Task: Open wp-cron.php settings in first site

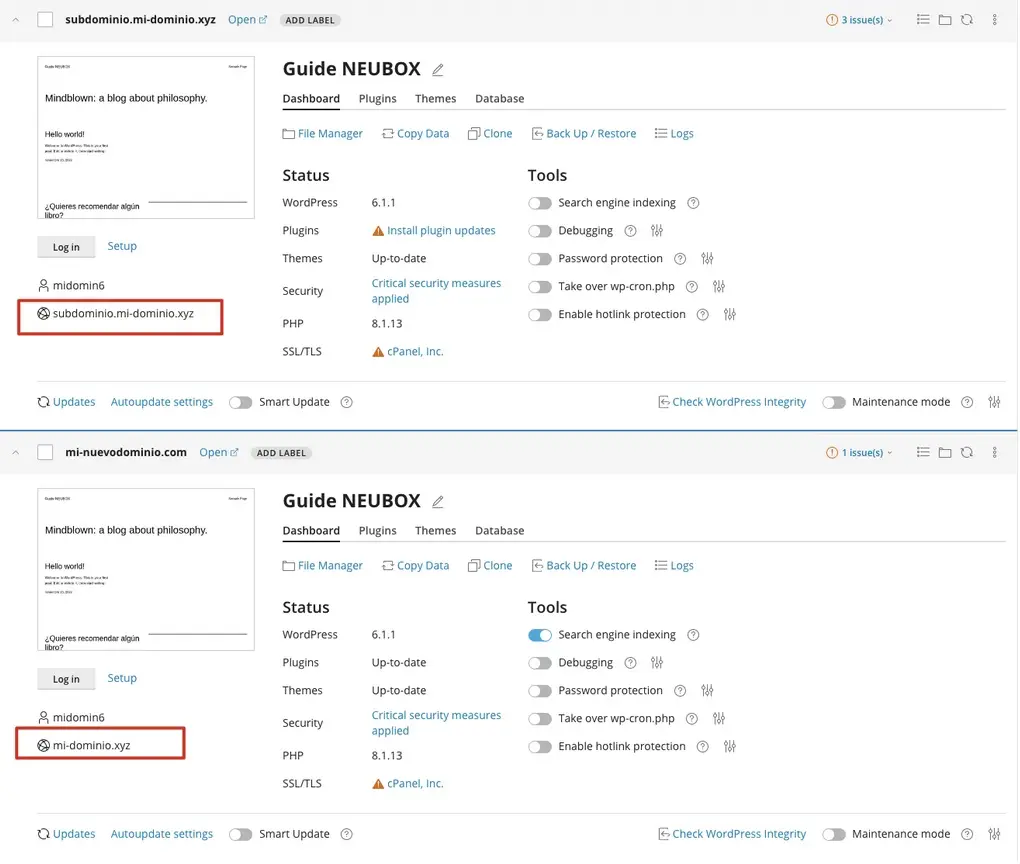Action: pyautogui.click(x=718, y=286)
